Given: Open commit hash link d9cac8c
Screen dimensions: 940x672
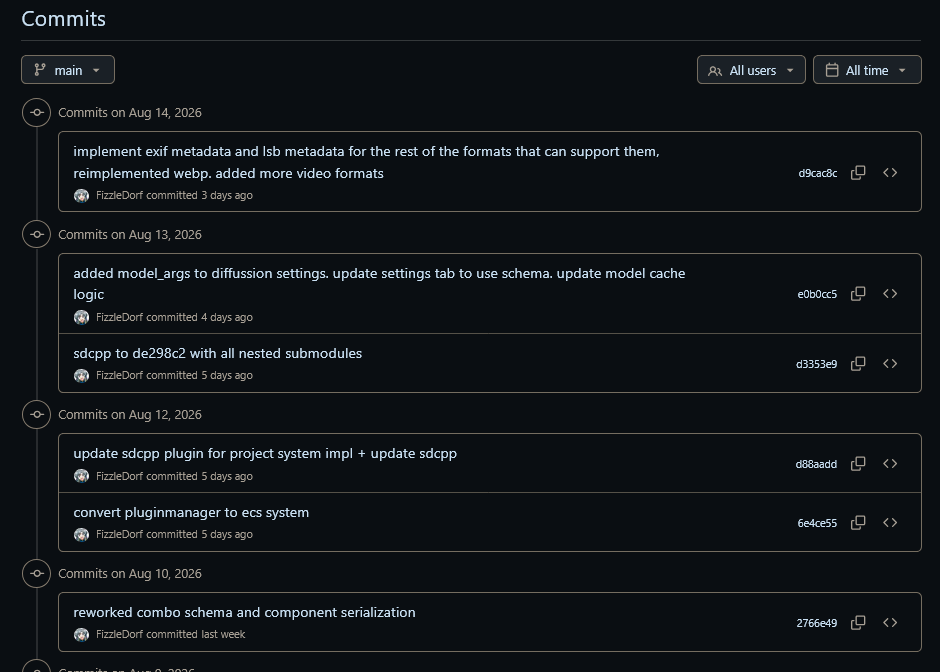Looking at the screenshot, I should pos(818,173).
